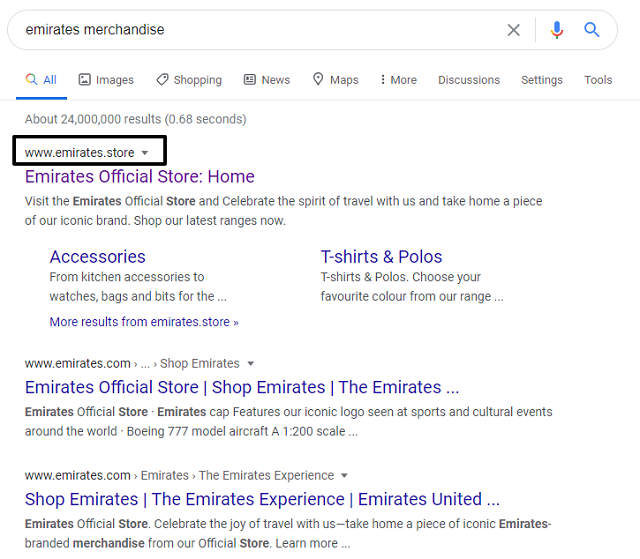Image resolution: width=640 pixels, height=559 pixels.
Task: Open the News results tab
Action: 266,80
